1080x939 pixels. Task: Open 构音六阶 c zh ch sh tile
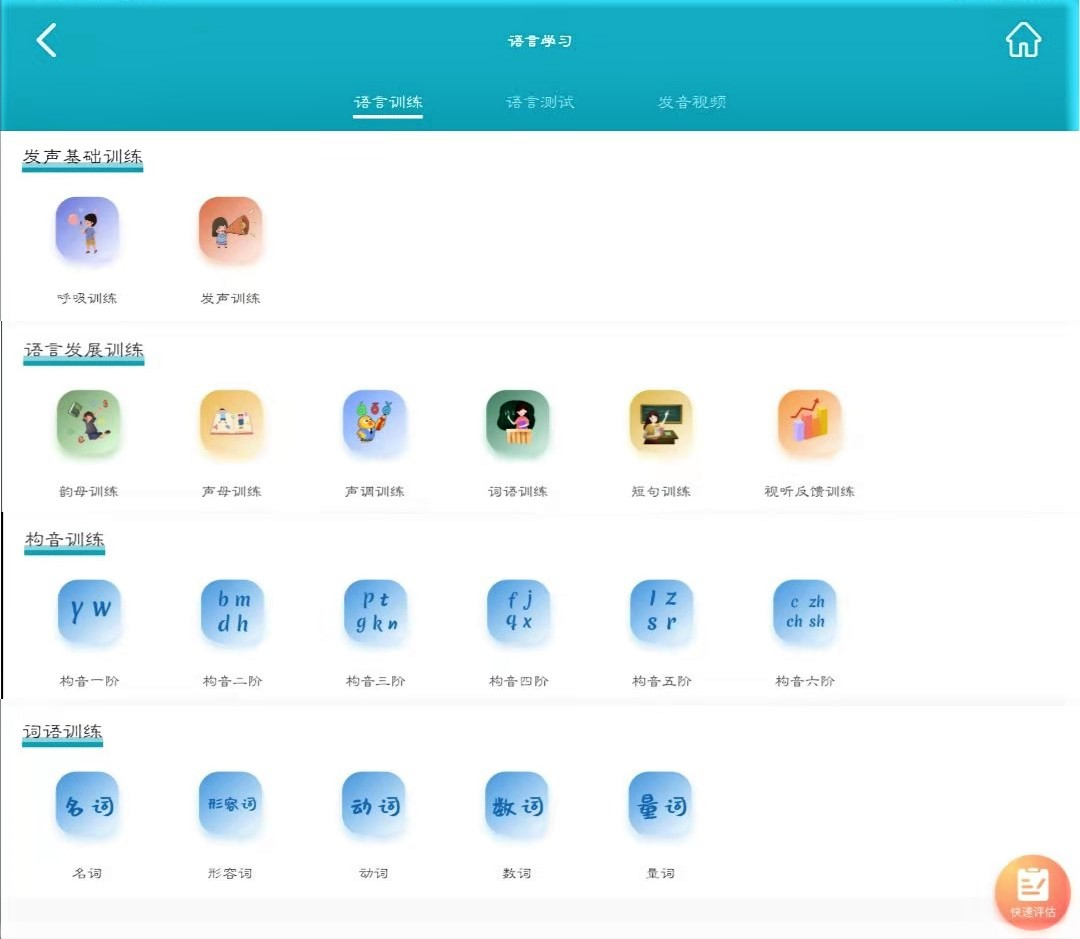pyautogui.click(x=805, y=611)
